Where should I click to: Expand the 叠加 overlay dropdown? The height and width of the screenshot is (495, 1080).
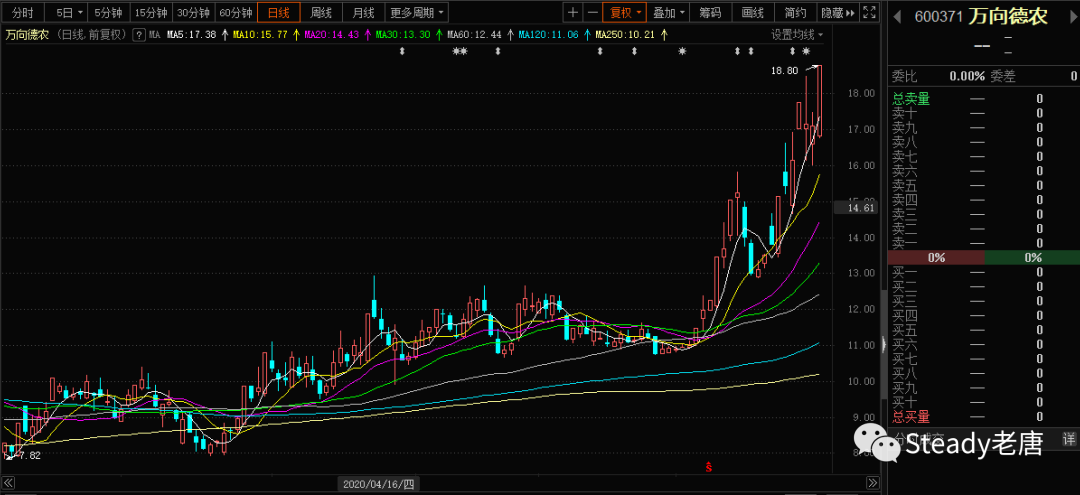click(x=668, y=13)
